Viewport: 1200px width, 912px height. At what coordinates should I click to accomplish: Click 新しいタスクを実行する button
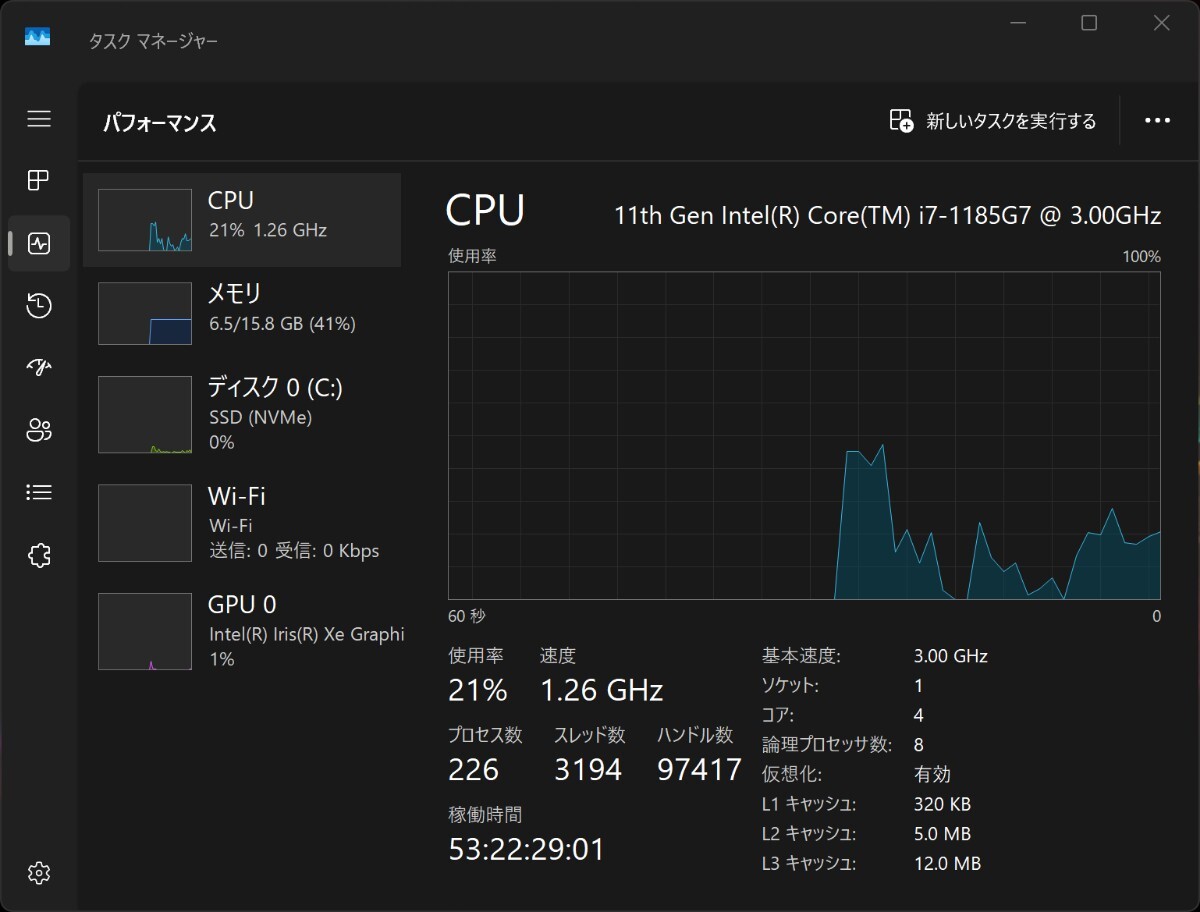pyautogui.click(x=993, y=121)
